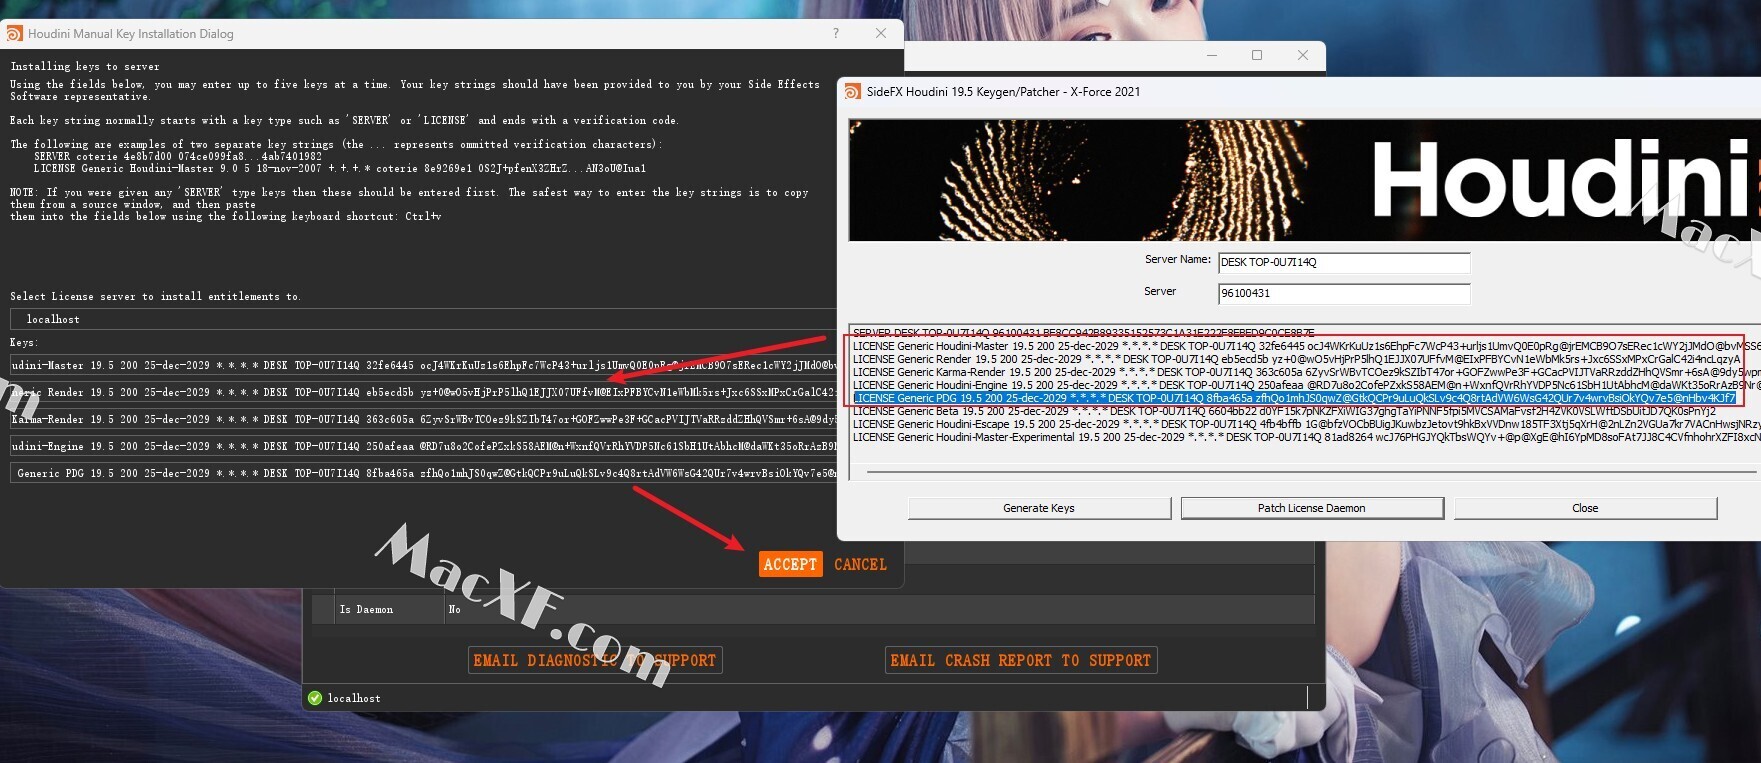Click the key field with the Houdini-Master key
This screenshot has width=1761, height=763.
click(x=424, y=365)
